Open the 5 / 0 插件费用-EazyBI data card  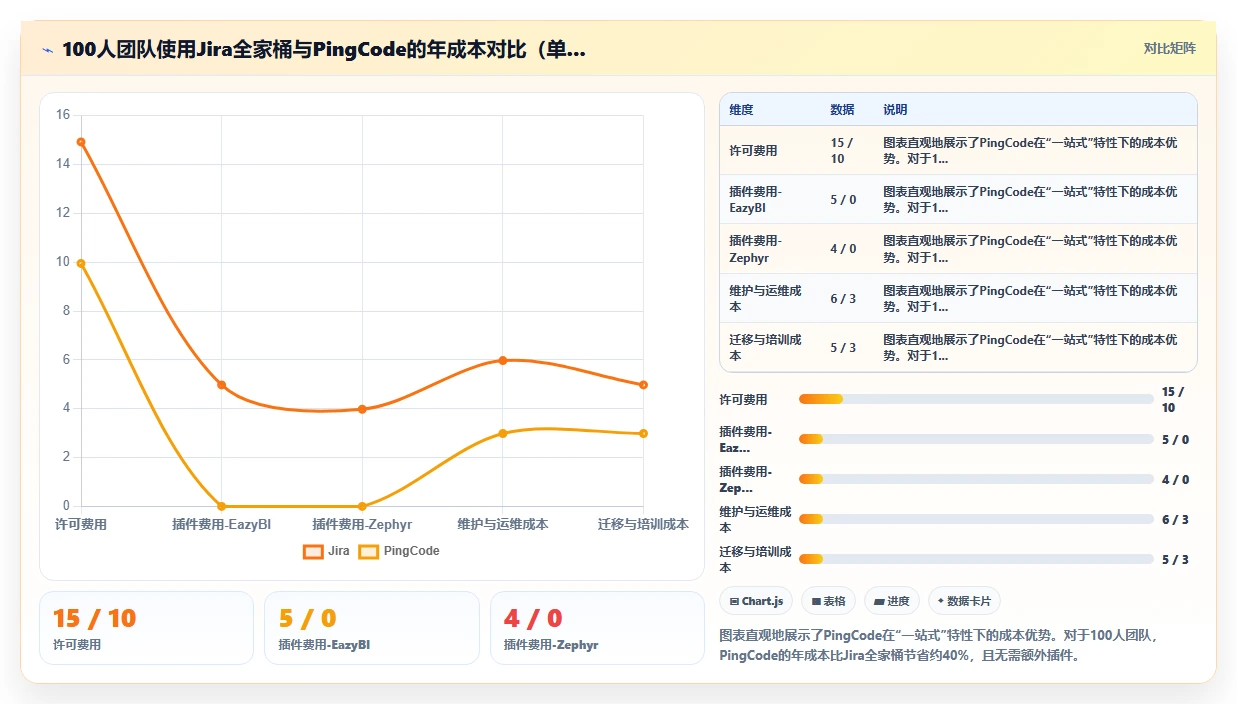[x=371, y=628]
